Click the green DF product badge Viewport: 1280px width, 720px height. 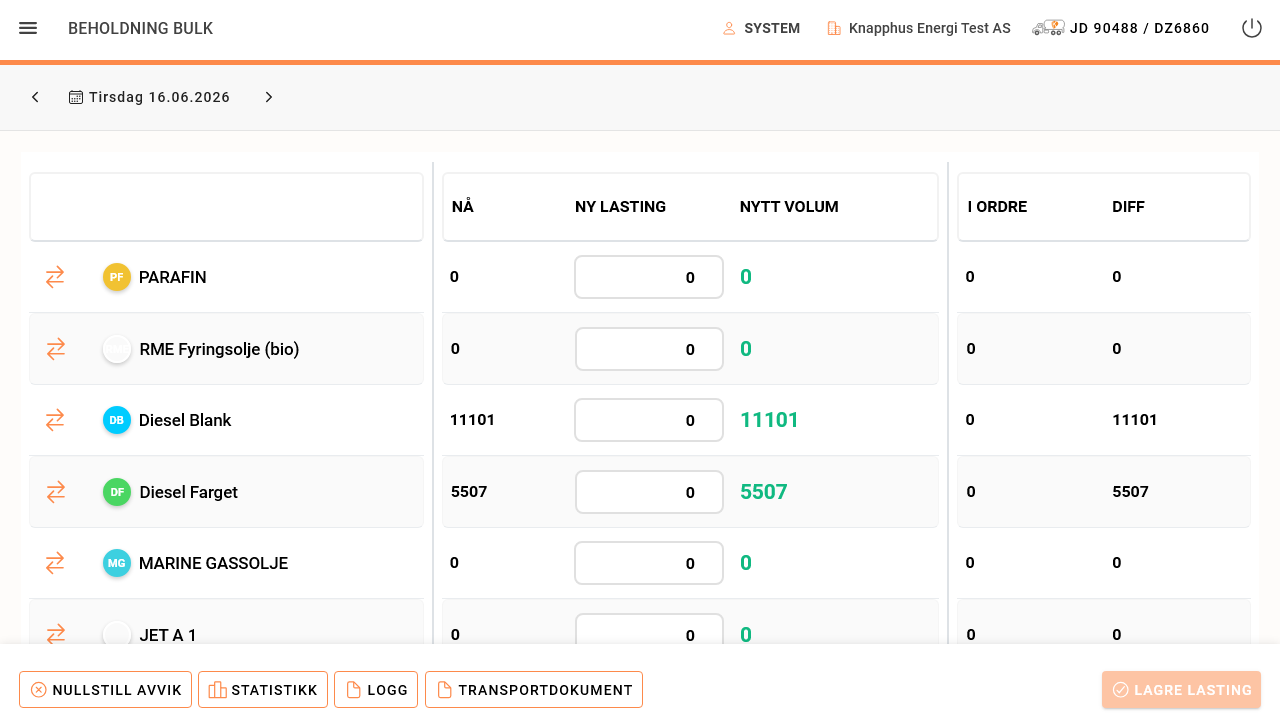tap(117, 492)
